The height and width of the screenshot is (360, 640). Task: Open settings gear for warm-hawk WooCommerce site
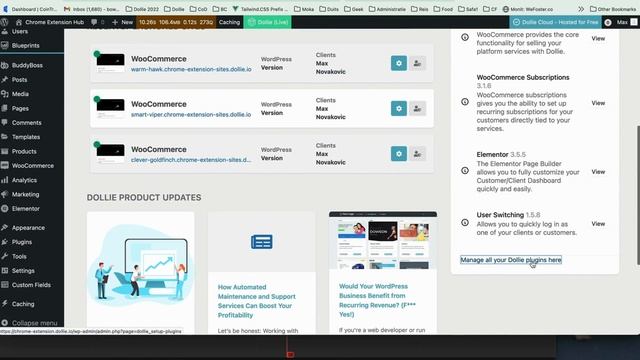[x=399, y=63]
